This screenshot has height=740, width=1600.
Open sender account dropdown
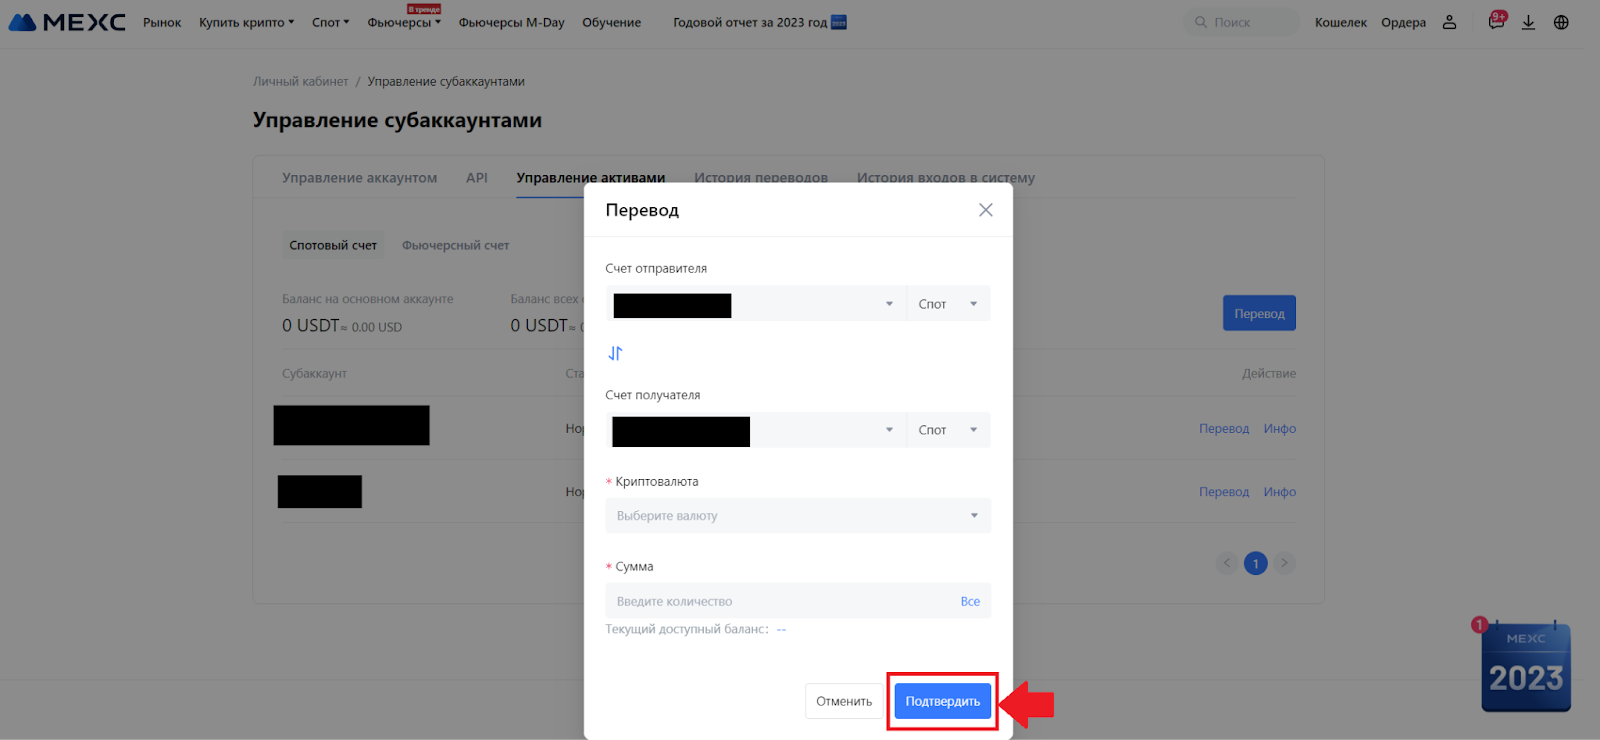756,304
